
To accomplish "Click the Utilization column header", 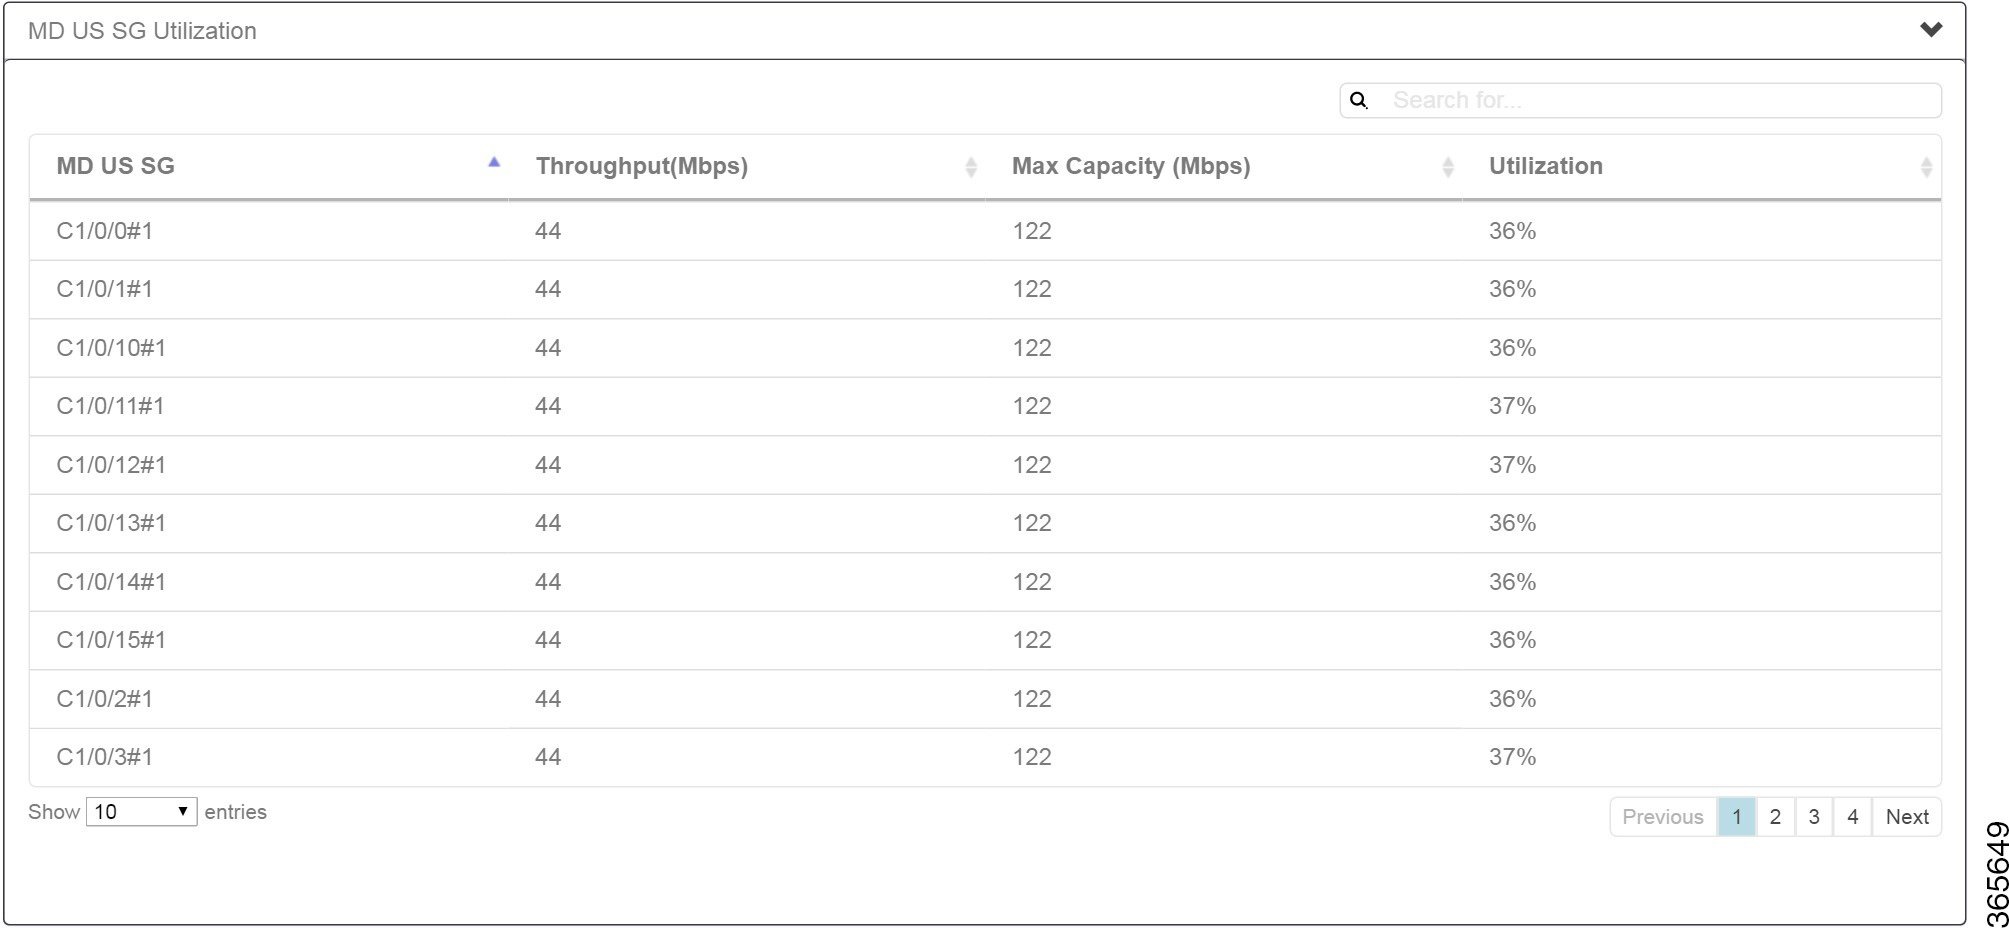I will point(1545,166).
